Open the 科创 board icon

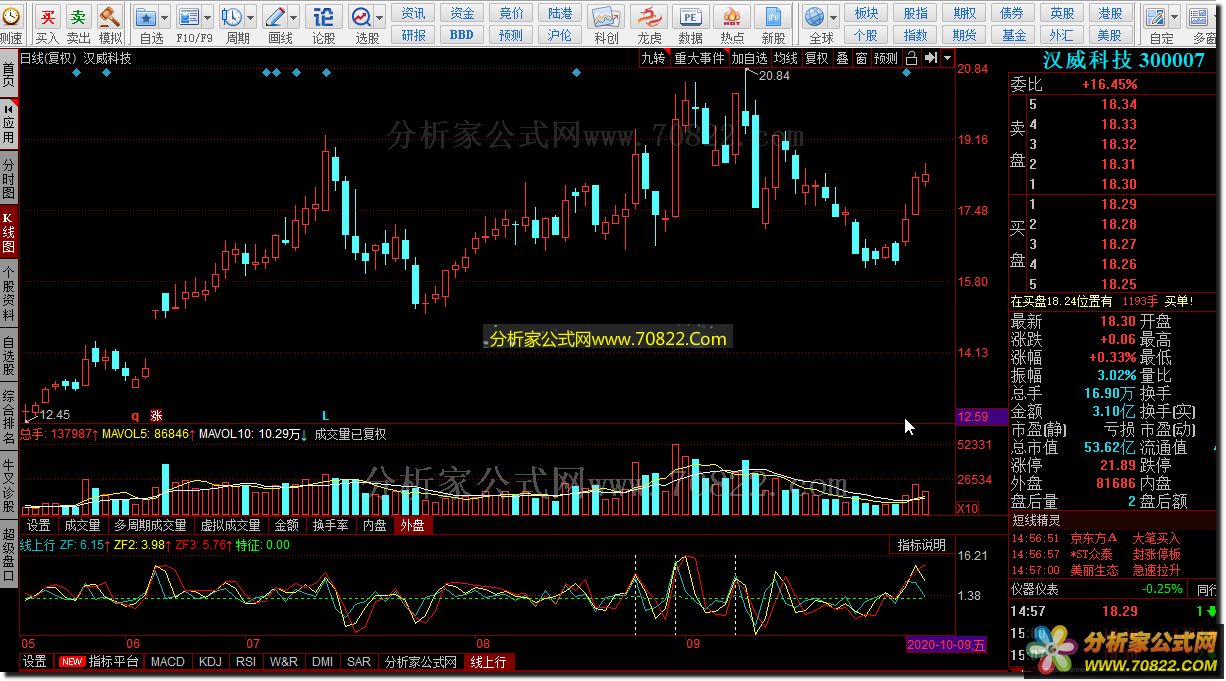click(x=605, y=17)
